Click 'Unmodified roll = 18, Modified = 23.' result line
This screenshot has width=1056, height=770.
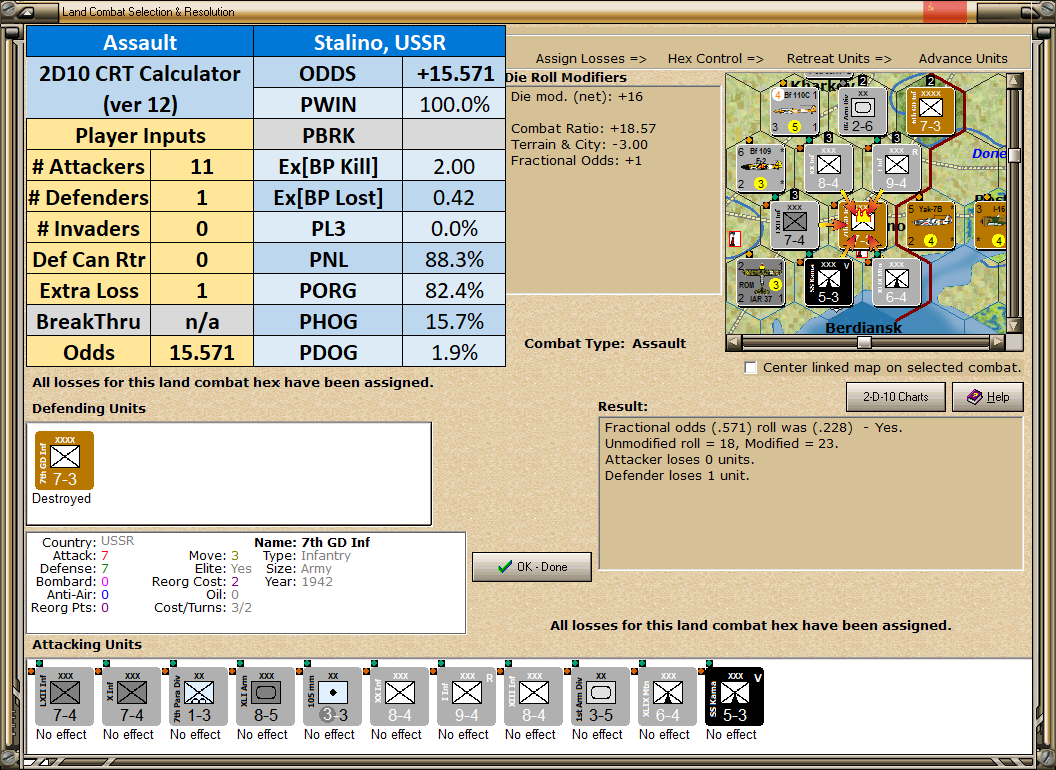coord(721,443)
